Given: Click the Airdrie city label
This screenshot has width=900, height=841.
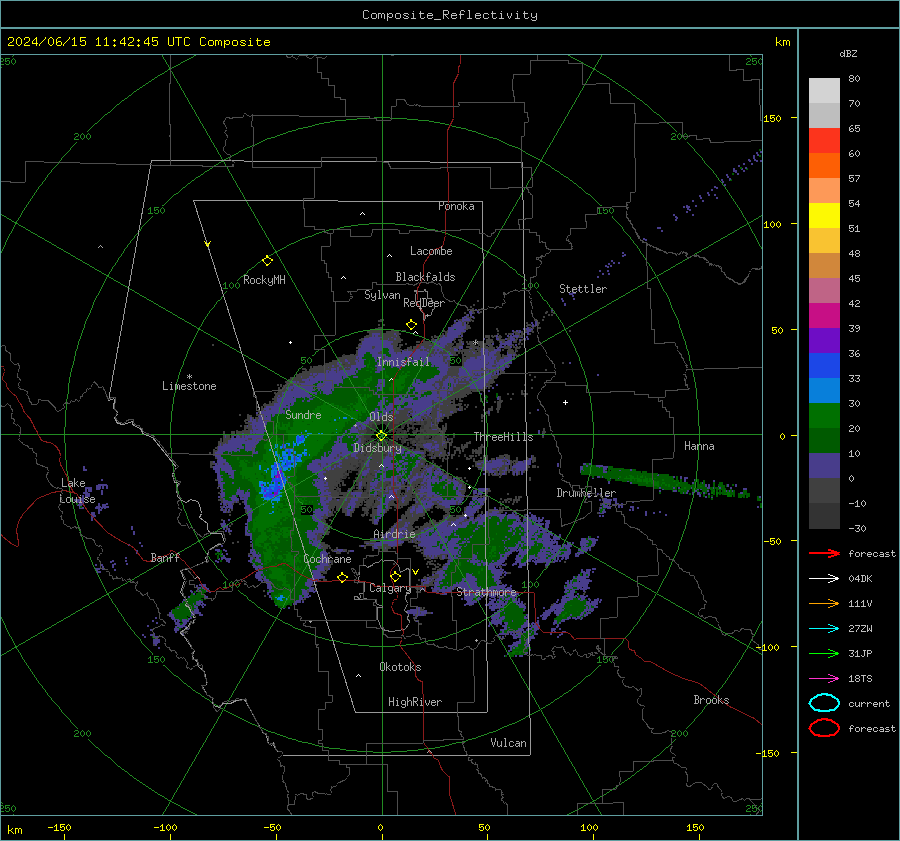Looking at the screenshot, I should click(x=394, y=534).
